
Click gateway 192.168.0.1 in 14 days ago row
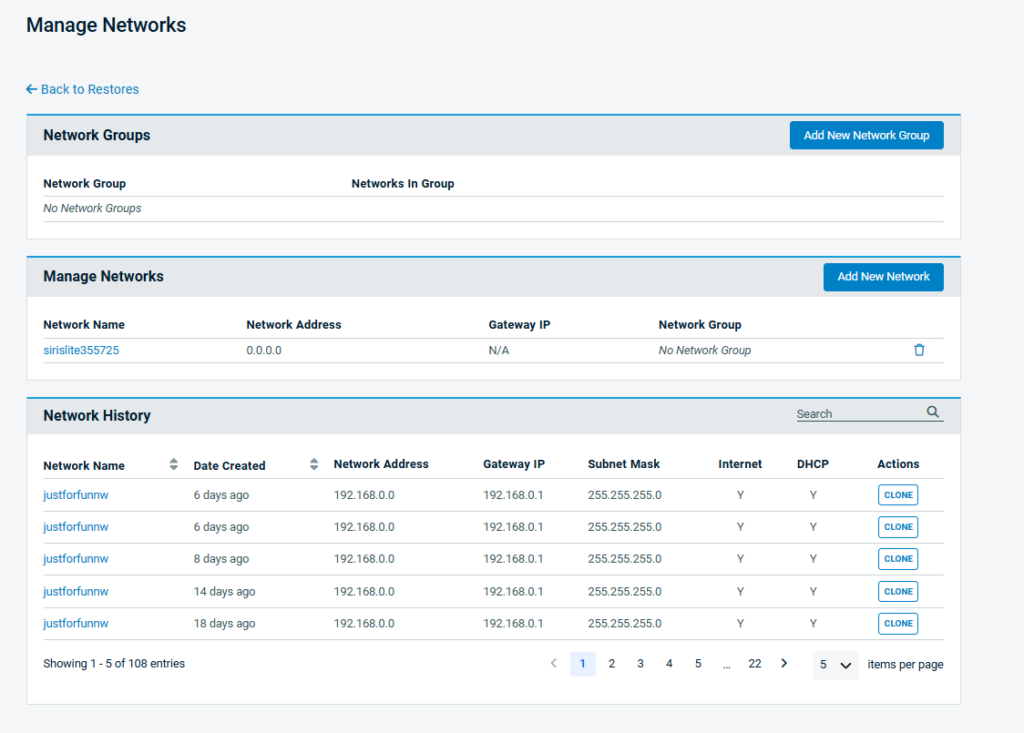[x=513, y=592]
